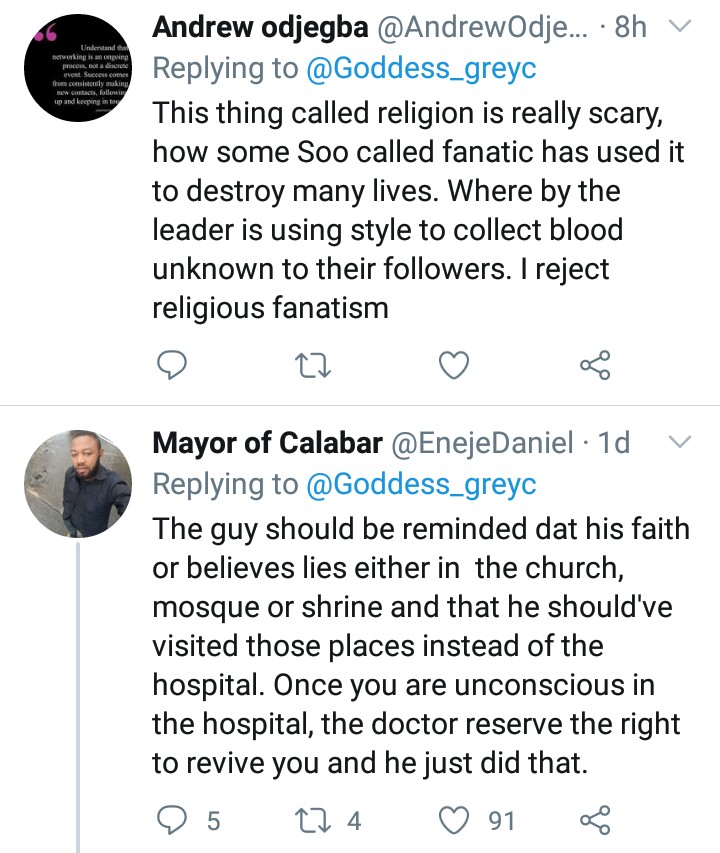Screen dimensions: 720x853
Task: Like Mayor of Calabar's tweet
Action: (x=455, y=821)
